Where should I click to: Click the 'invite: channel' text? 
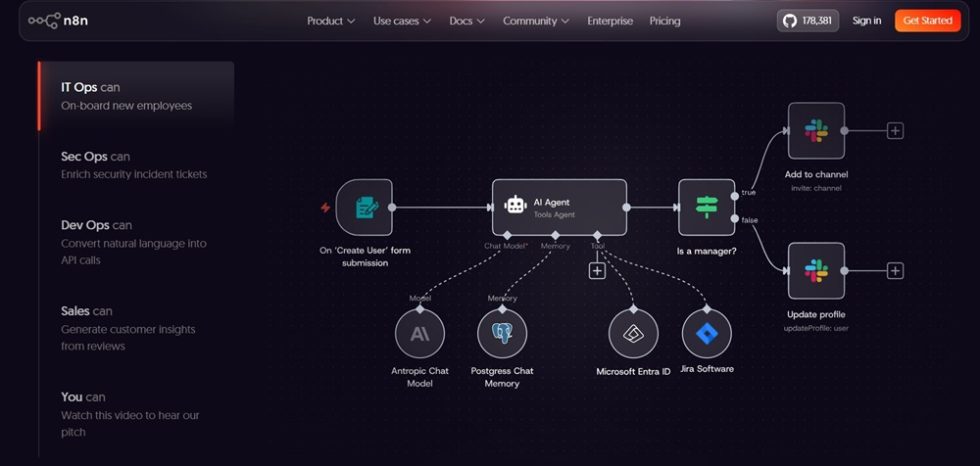[816, 188]
